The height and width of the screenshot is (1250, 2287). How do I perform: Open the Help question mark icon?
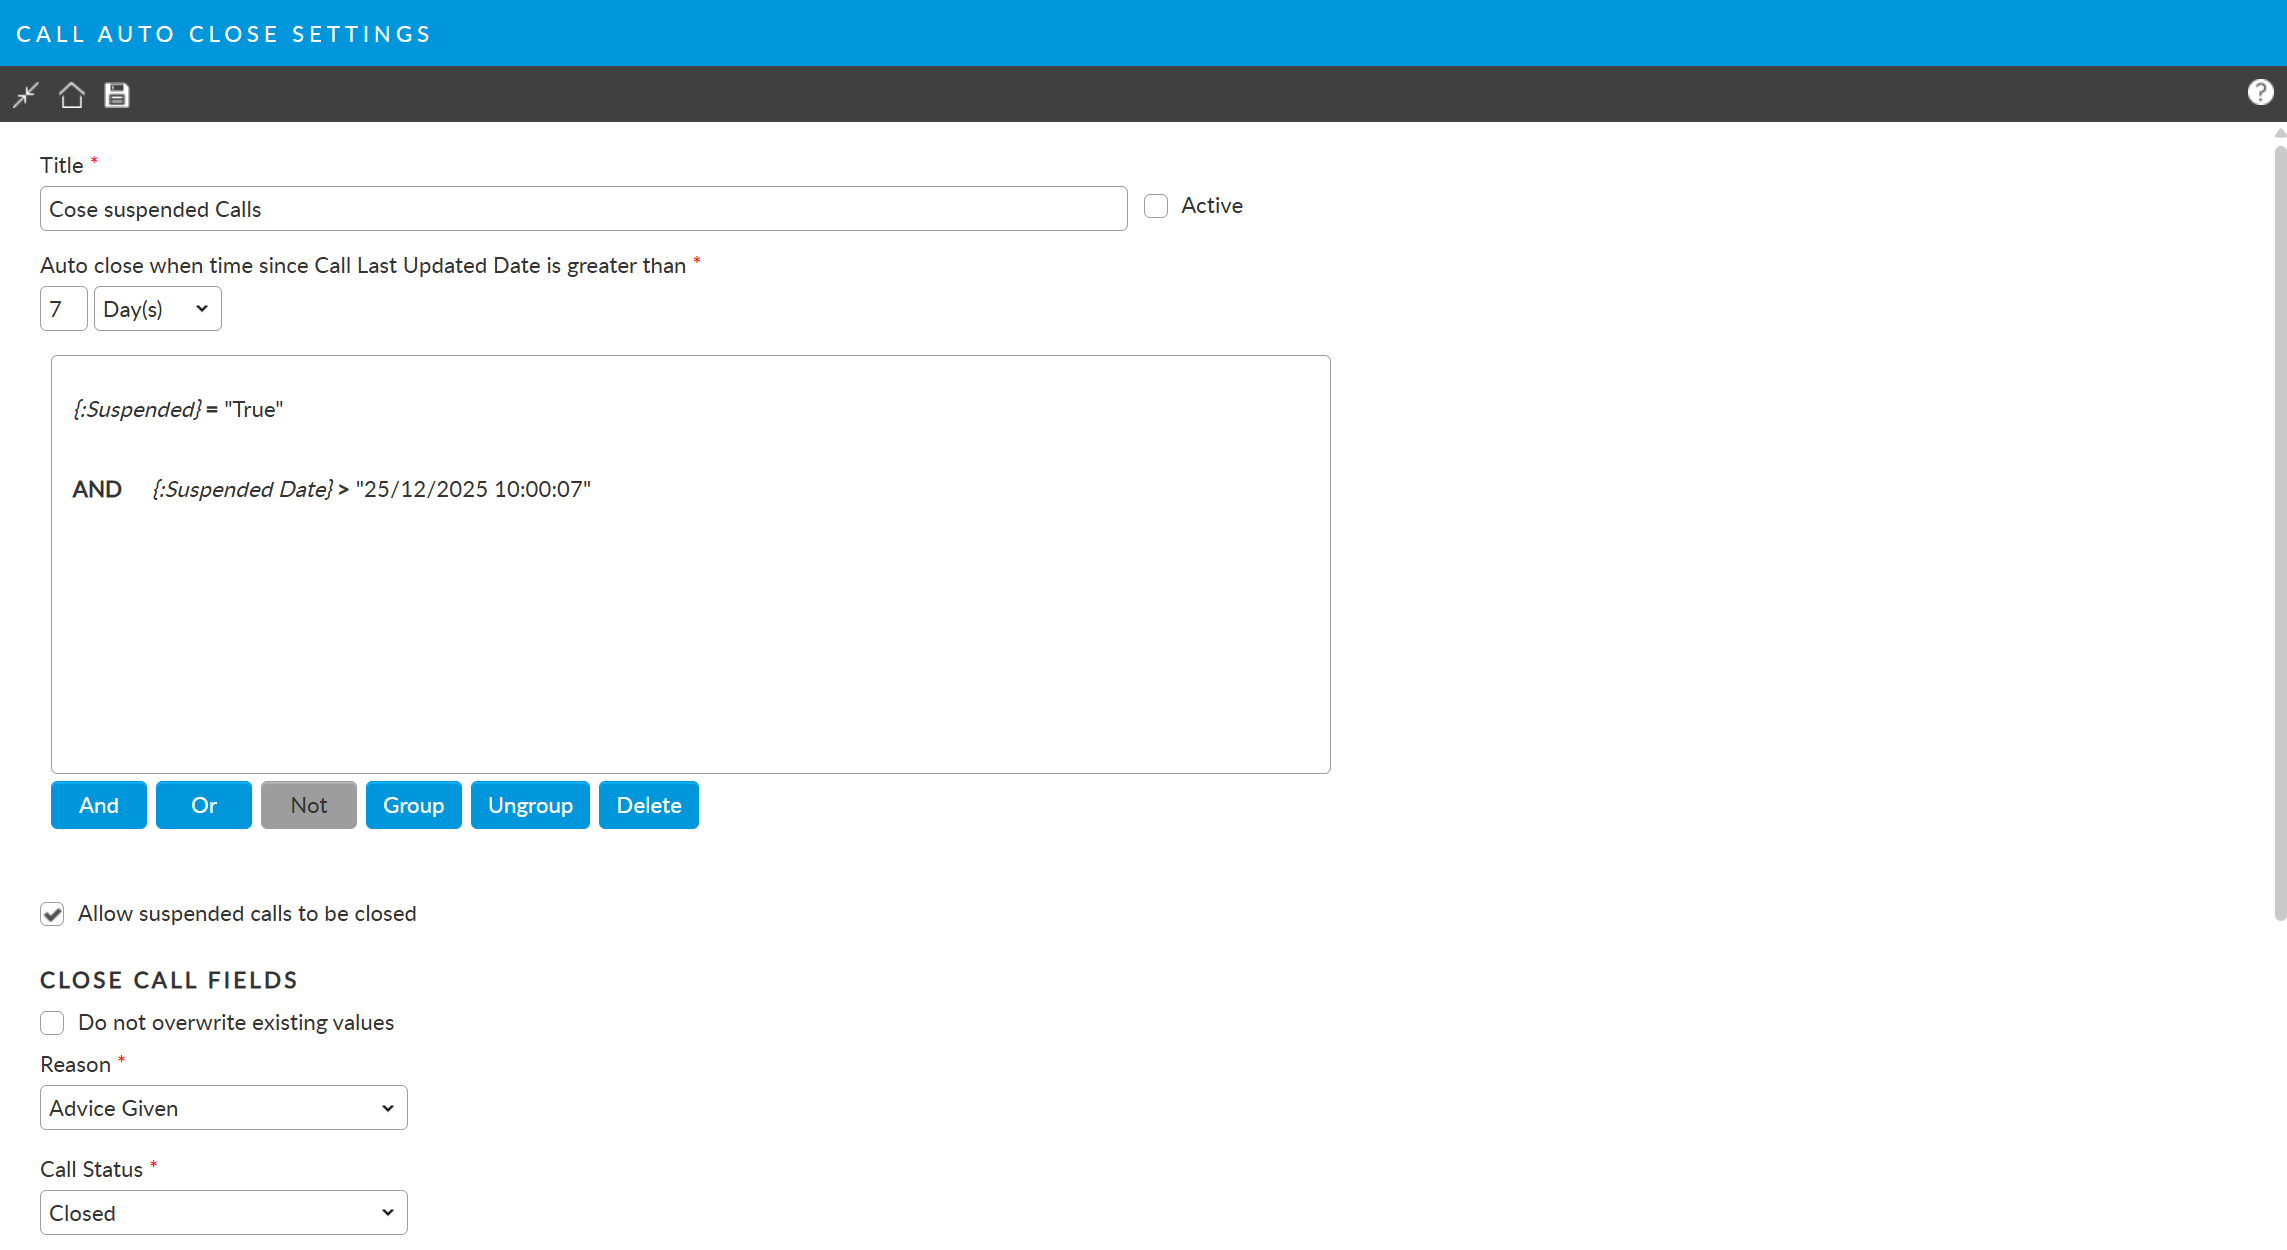click(2260, 93)
